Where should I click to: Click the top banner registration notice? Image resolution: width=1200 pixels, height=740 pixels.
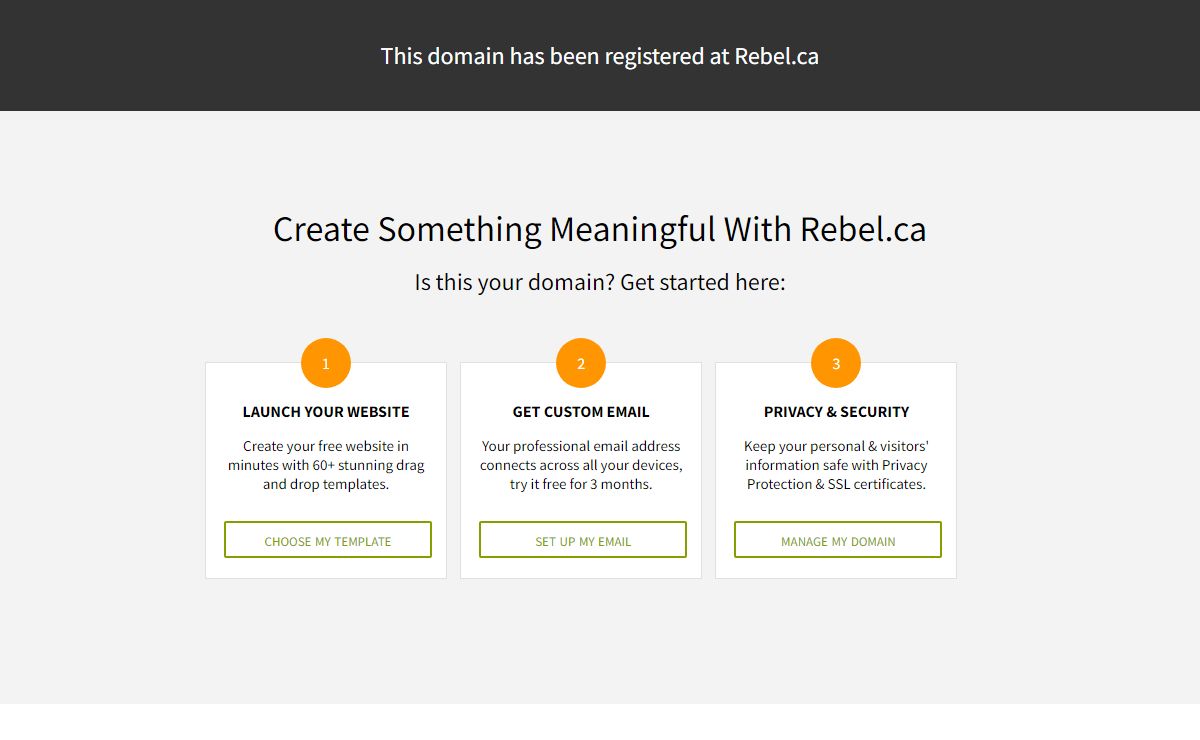600,56
